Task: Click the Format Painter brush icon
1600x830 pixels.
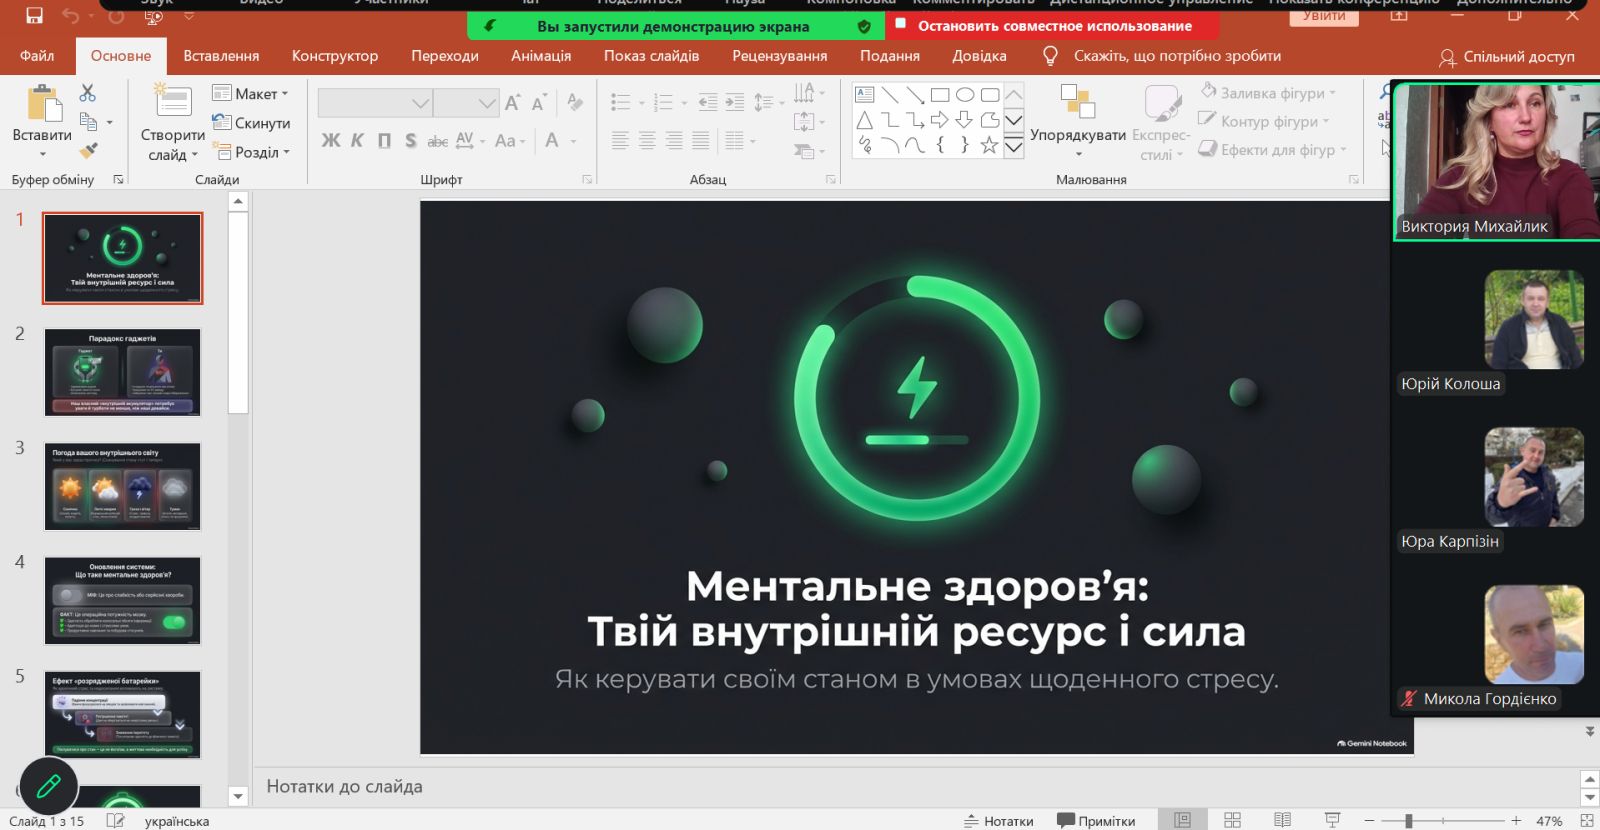Action: 88,151
